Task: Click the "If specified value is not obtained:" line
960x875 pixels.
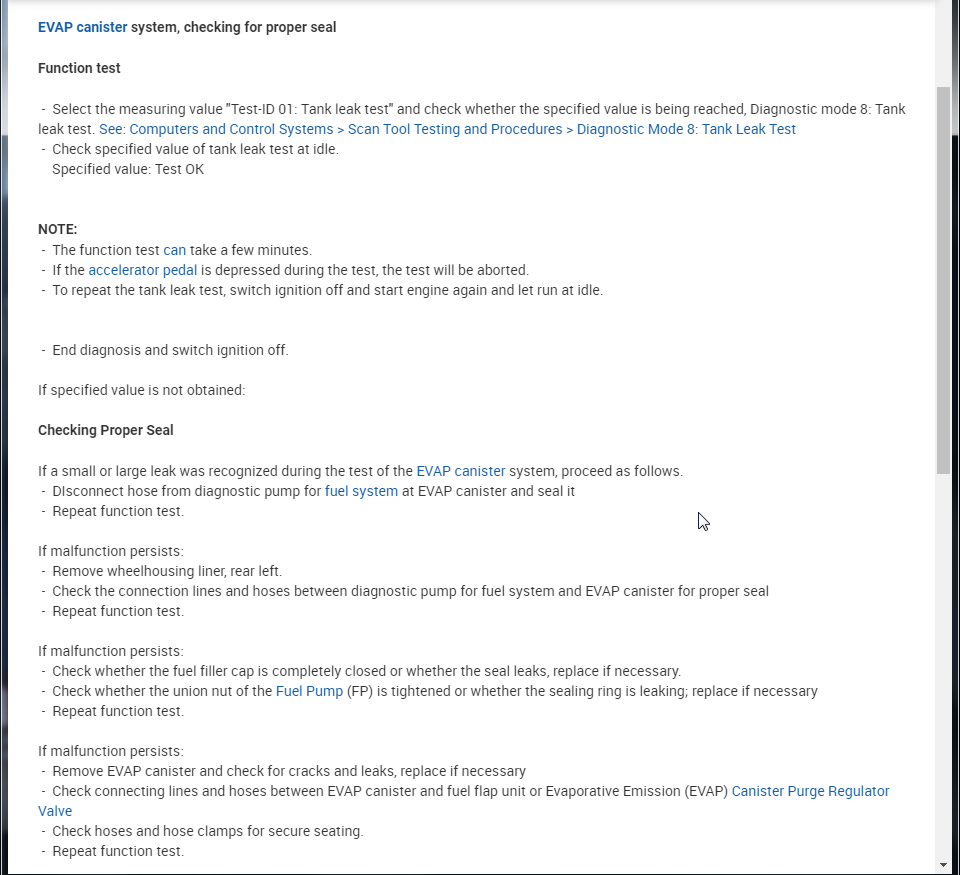Action: tap(141, 390)
